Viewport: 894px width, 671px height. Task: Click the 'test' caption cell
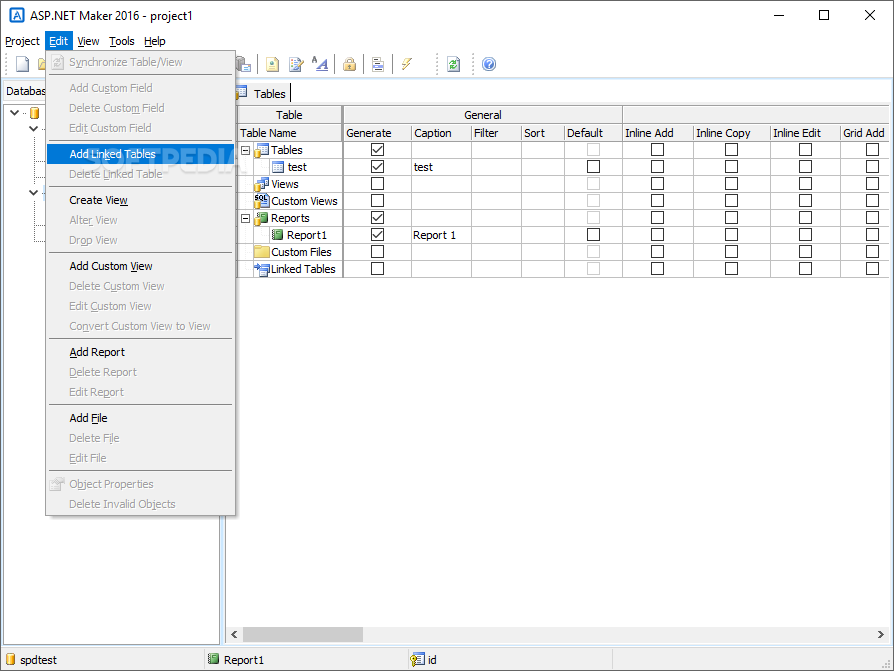pos(441,167)
